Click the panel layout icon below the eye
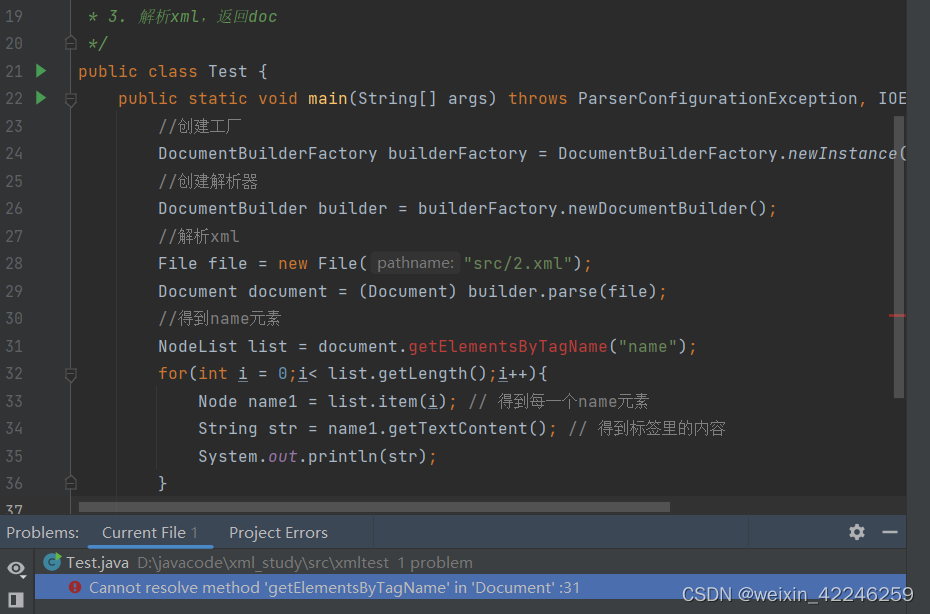Screen dimensions: 930x614 pos(16,600)
